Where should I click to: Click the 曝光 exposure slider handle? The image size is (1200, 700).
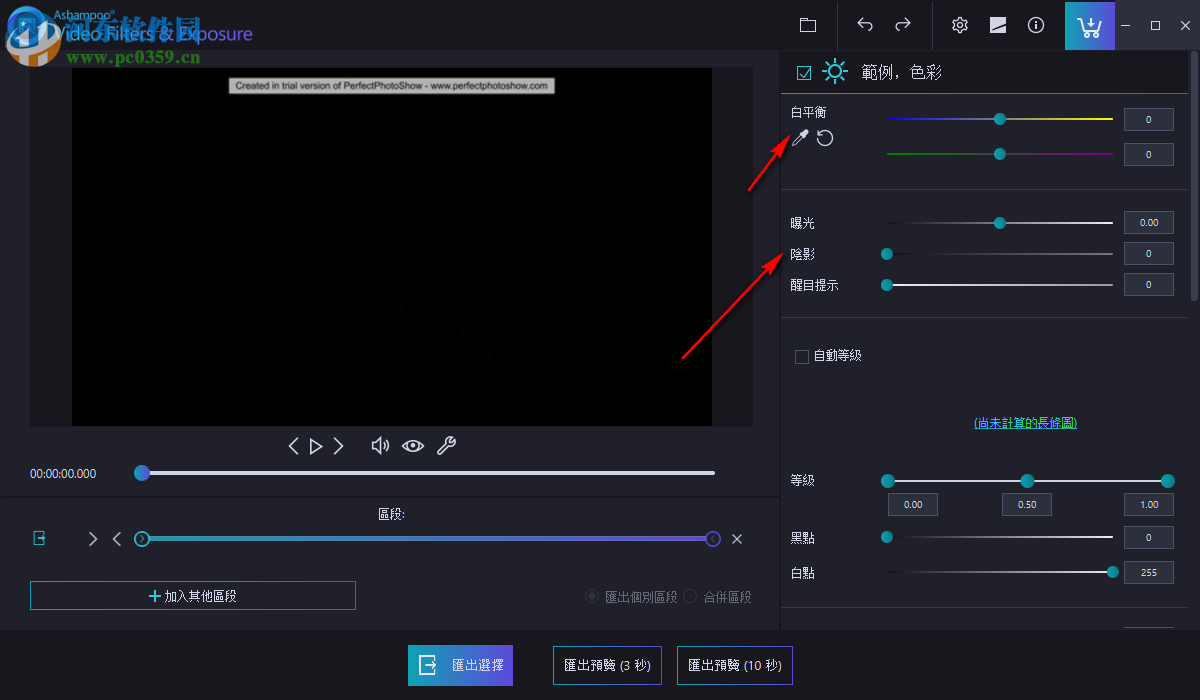998,222
